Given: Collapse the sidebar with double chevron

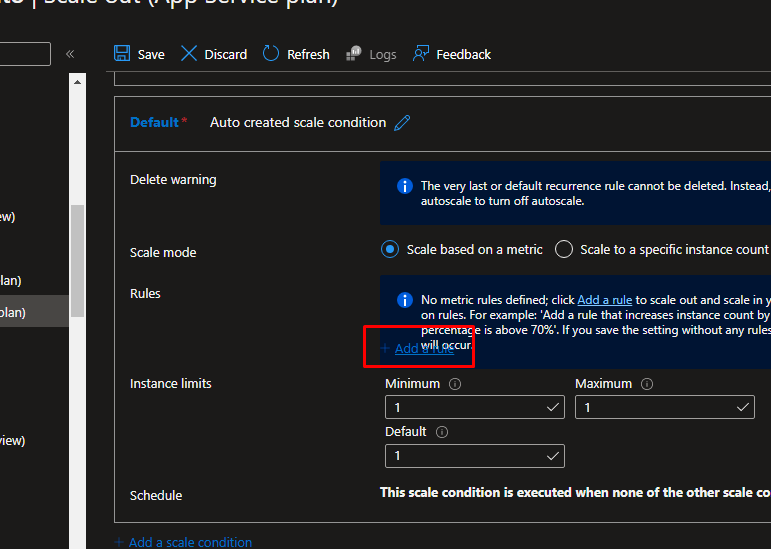Looking at the screenshot, I should pyautogui.click(x=70, y=54).
